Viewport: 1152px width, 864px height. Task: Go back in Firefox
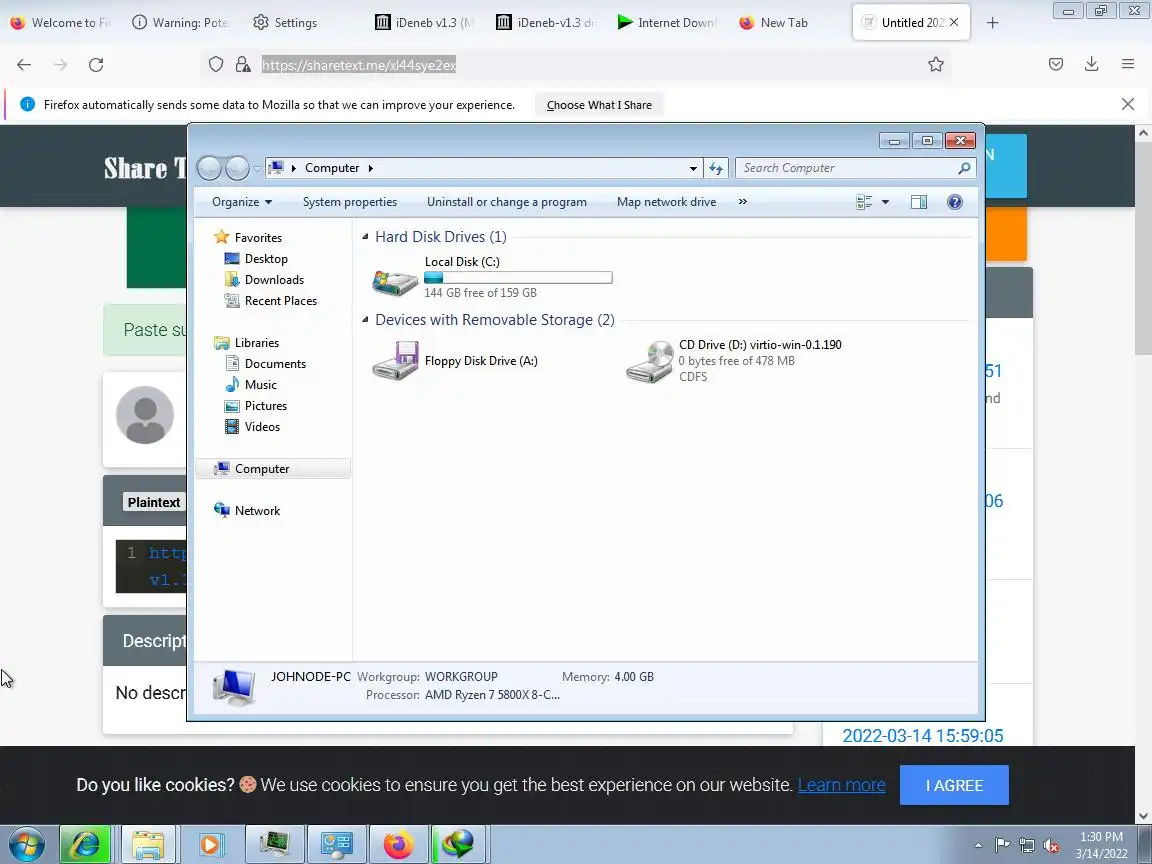(x=24, y=65)
